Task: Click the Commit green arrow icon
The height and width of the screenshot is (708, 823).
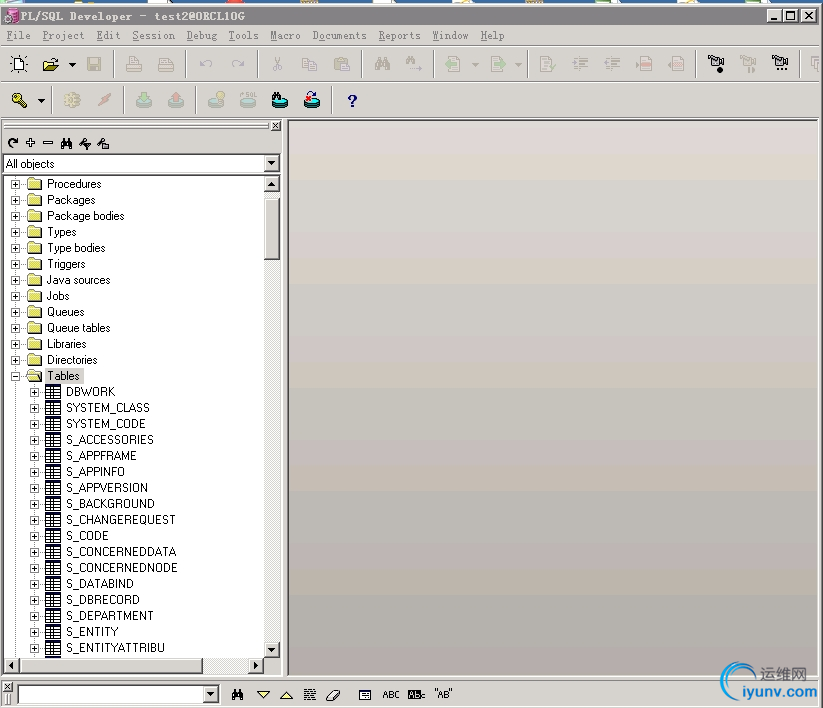Action: tap(143, 100)
